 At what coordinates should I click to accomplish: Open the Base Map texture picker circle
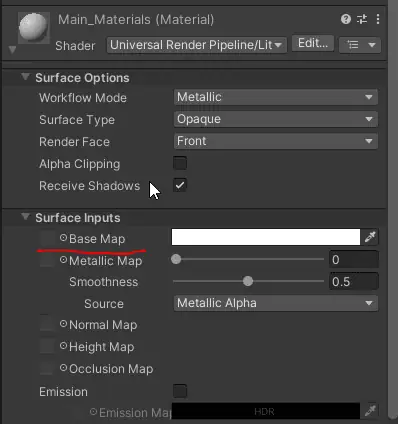pyautogui.click(x=63, y=238)
